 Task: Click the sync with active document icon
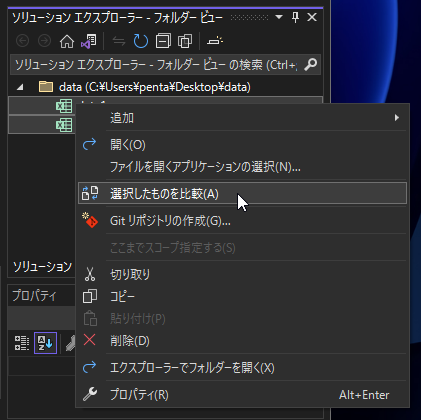pos(119,41)
